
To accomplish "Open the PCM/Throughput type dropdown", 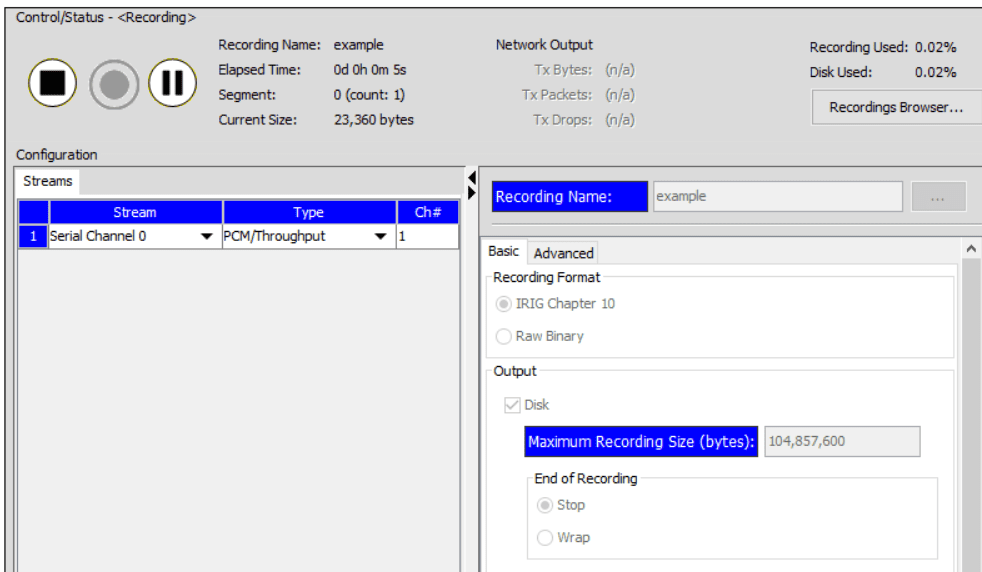I will pyautogui.click(x=380, y=237).
